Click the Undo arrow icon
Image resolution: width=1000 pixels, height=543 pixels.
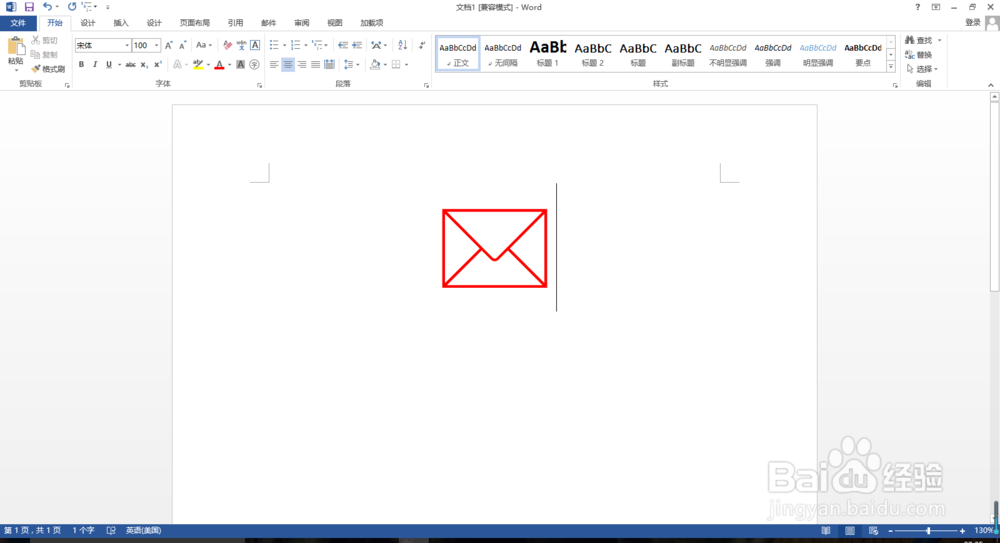(47, 7)
